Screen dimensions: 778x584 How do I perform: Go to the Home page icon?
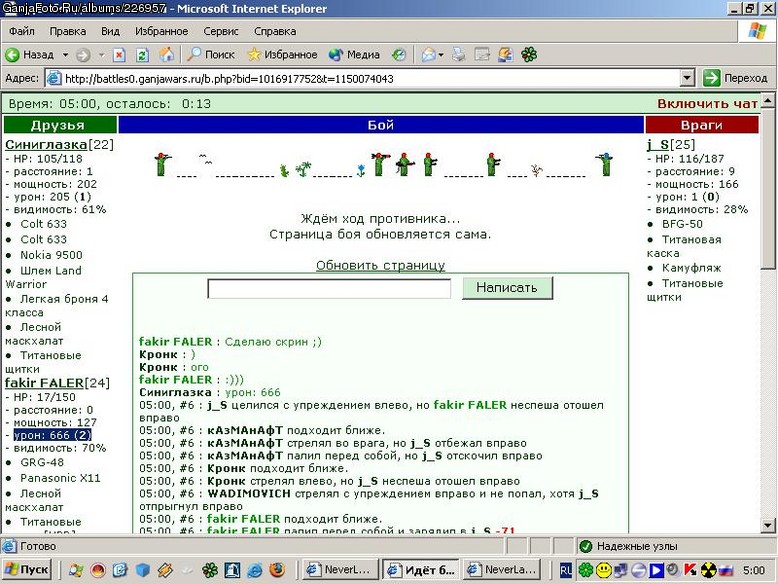tap(167, 55)
